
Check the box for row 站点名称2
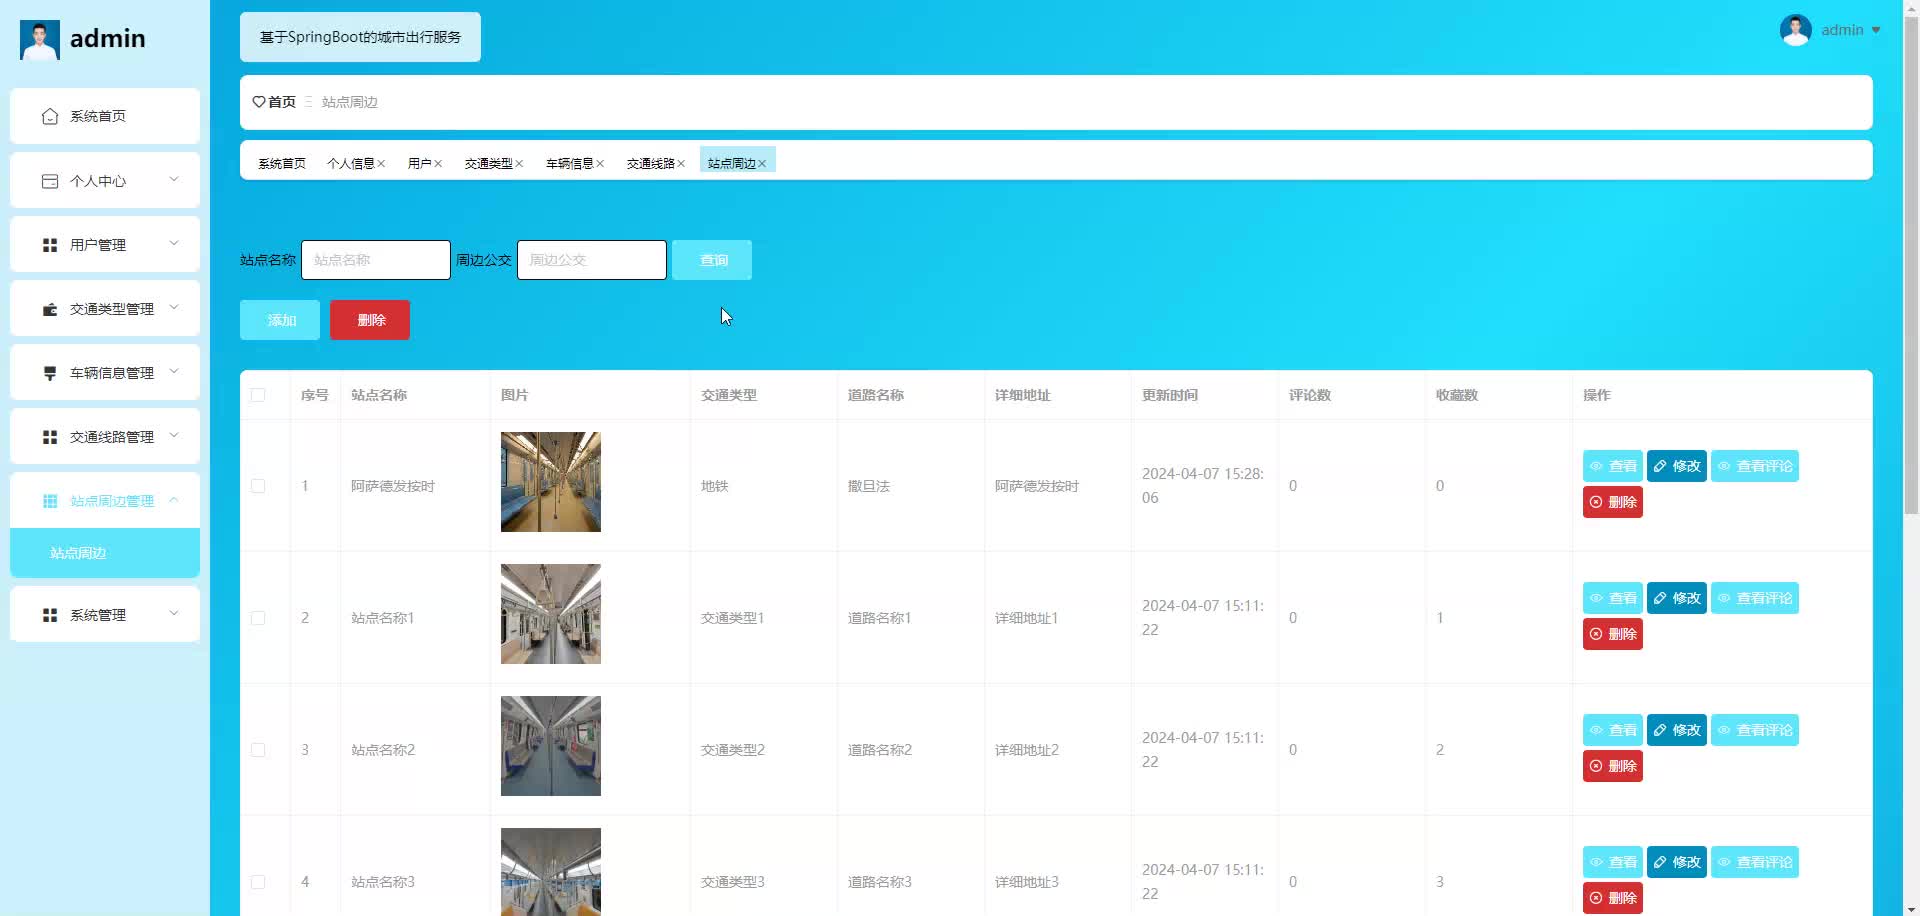click(x=258, y=750)
